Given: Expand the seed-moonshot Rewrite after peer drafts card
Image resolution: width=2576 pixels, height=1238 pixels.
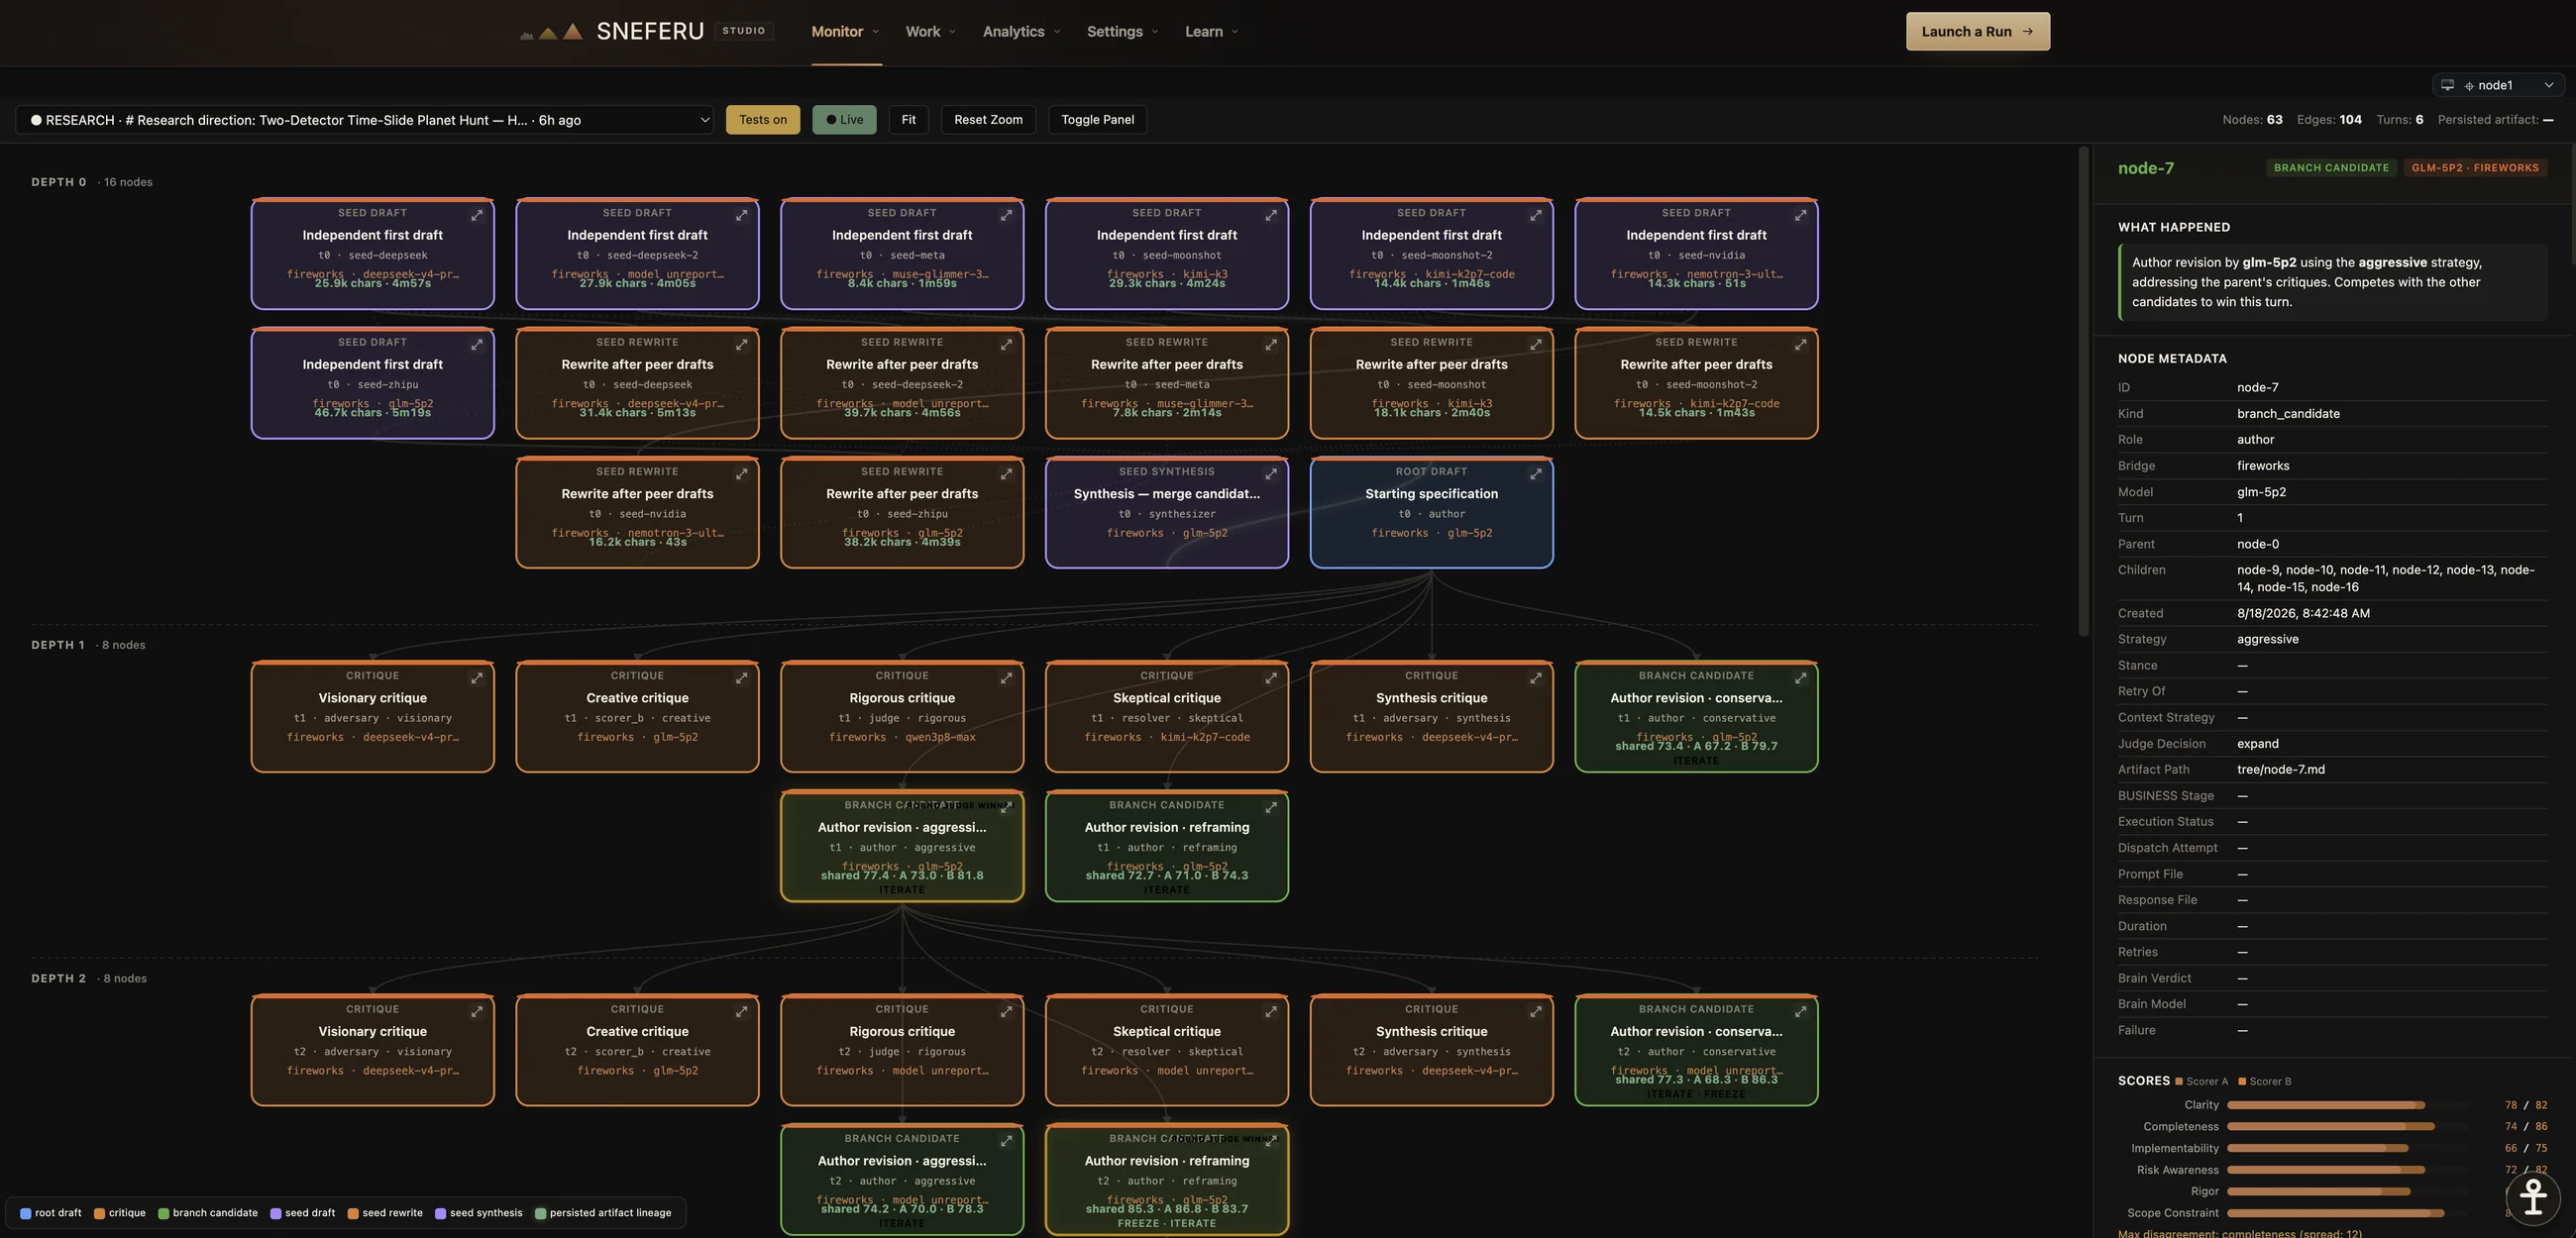Looking at the screenshot, I should 1536,344.
